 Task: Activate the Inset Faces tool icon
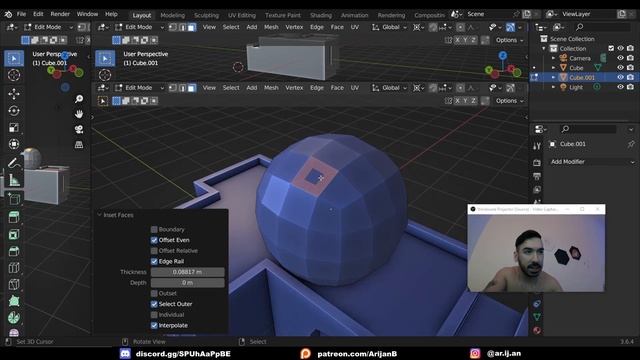tap(14, 234)
